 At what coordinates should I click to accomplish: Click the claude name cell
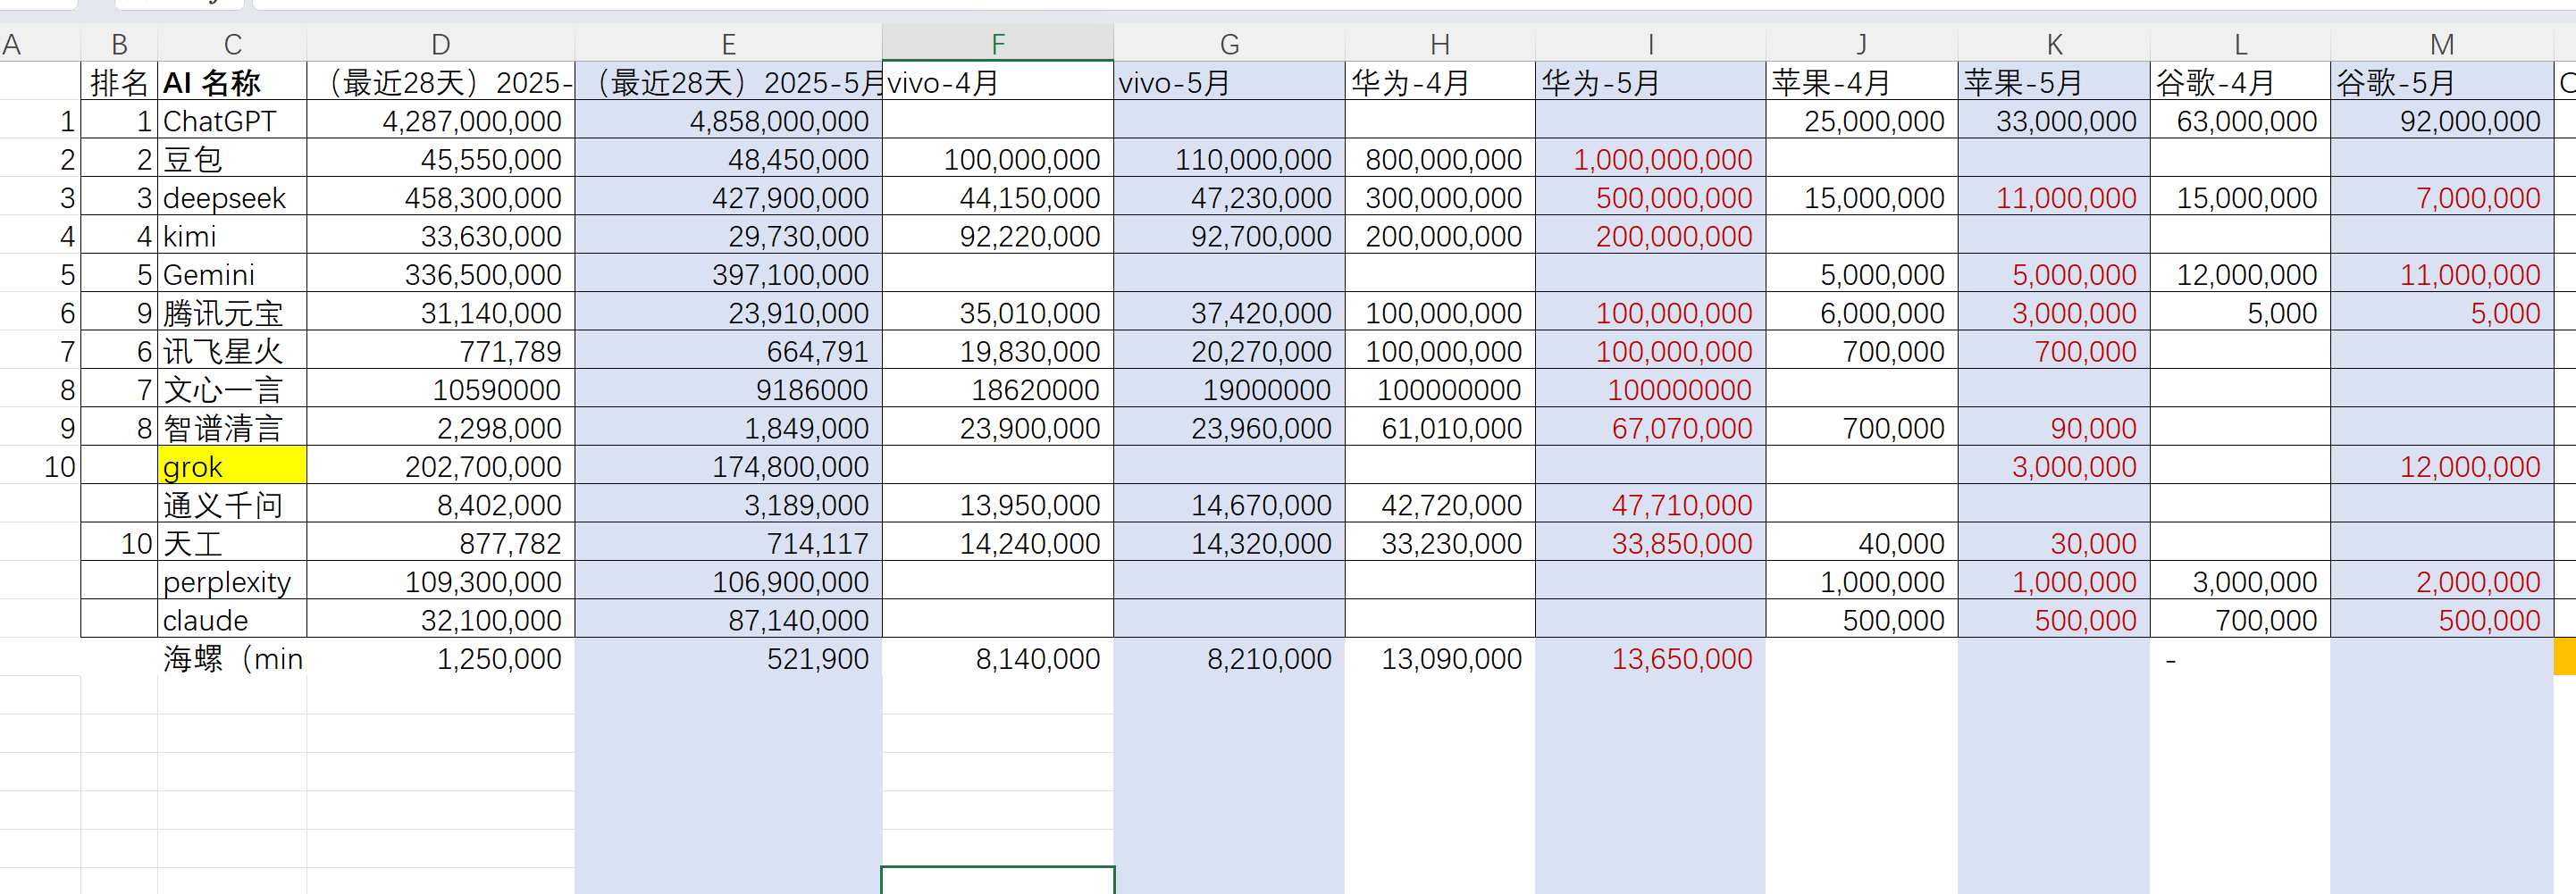232,620
